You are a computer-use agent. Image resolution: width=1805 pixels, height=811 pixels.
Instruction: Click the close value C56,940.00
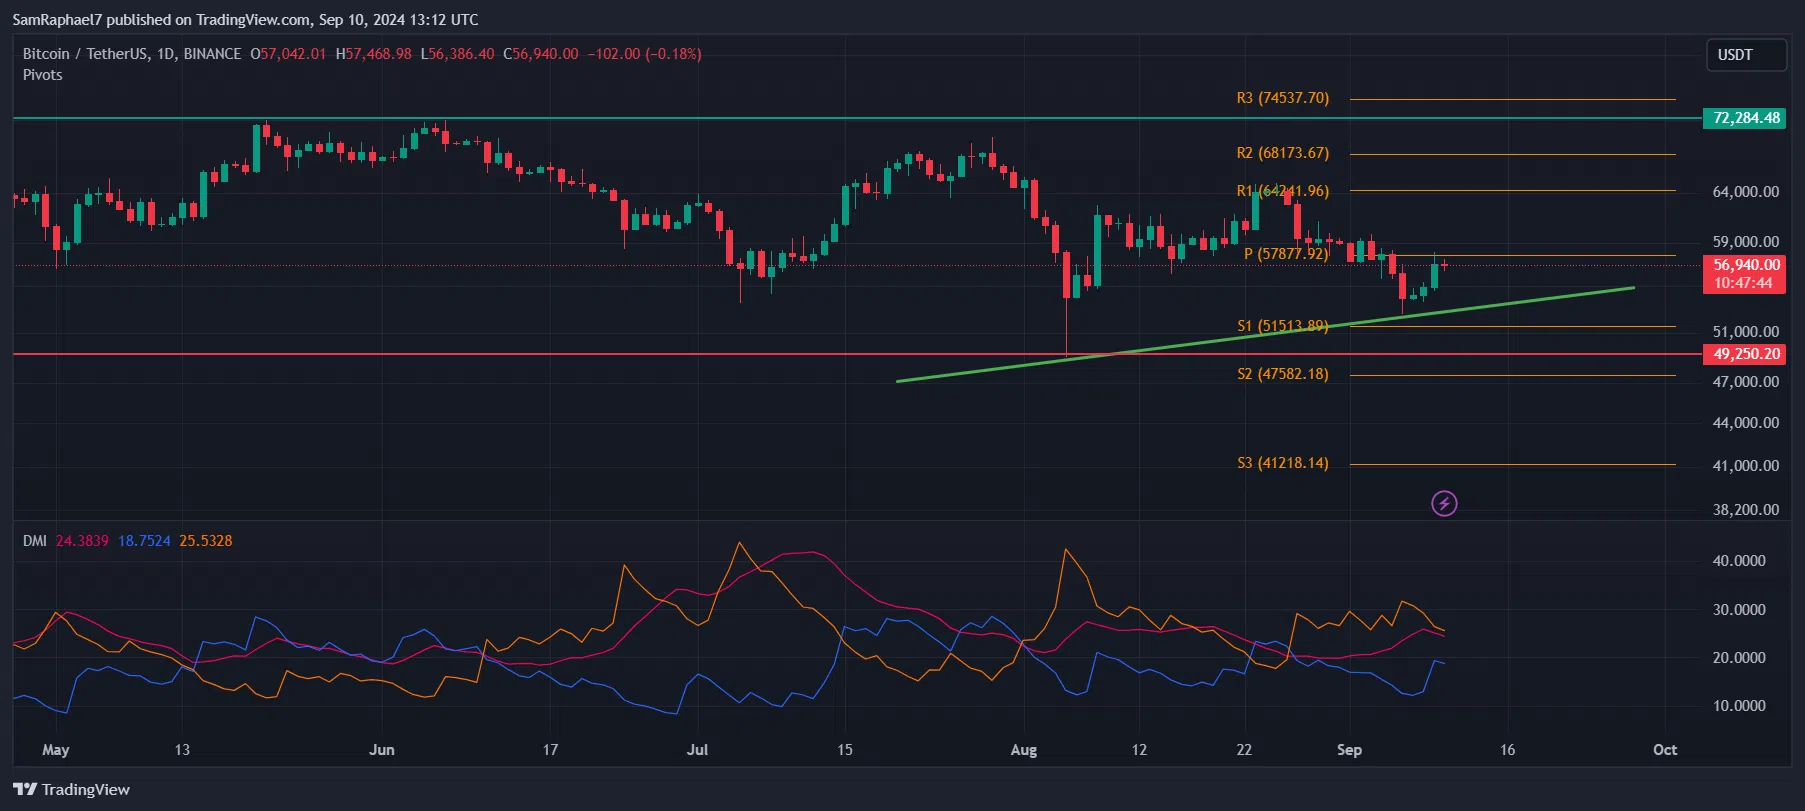click(541, 54)
